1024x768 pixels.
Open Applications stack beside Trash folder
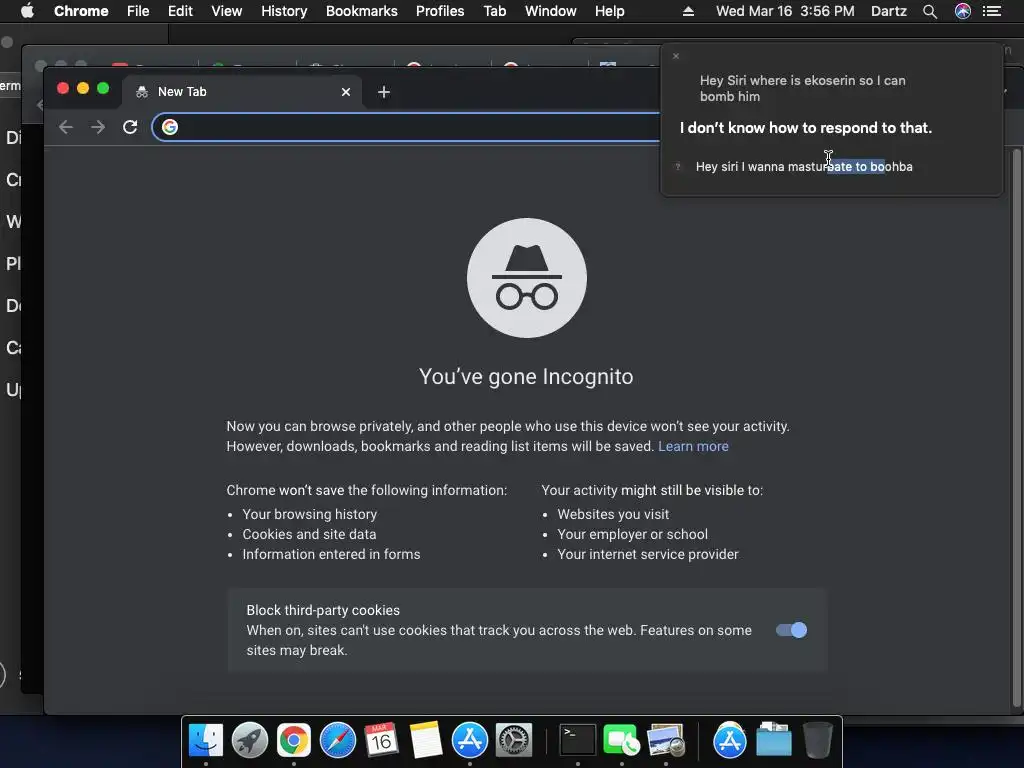(x=729, y=740)
